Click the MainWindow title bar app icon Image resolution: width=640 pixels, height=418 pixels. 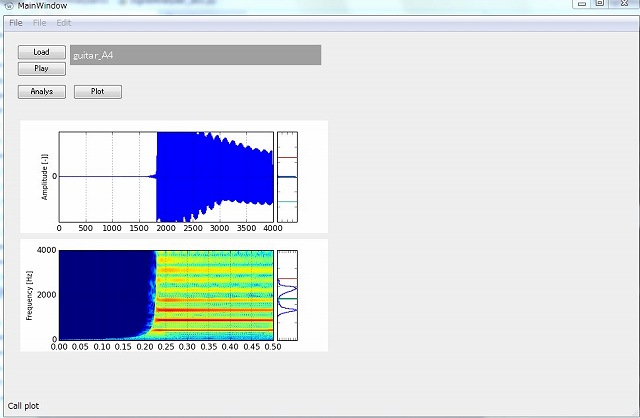pos(9,7)
